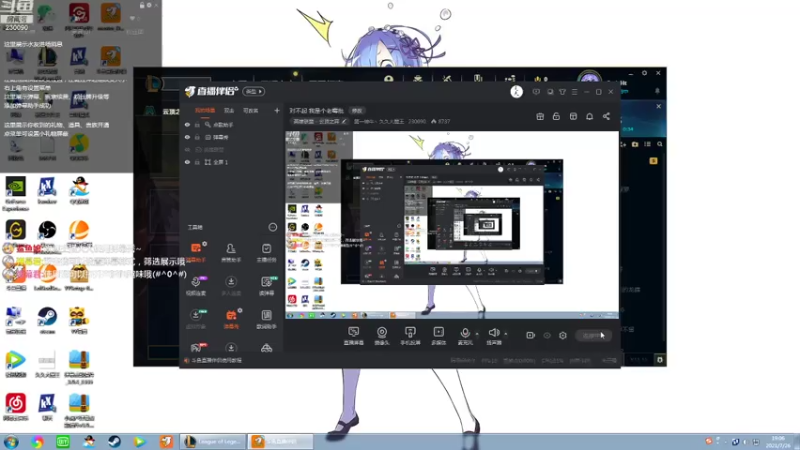Screen dimensions: 800x450
Task: Open the funnel-shaped icon in the title bar
Action: [x=562, y=92]
